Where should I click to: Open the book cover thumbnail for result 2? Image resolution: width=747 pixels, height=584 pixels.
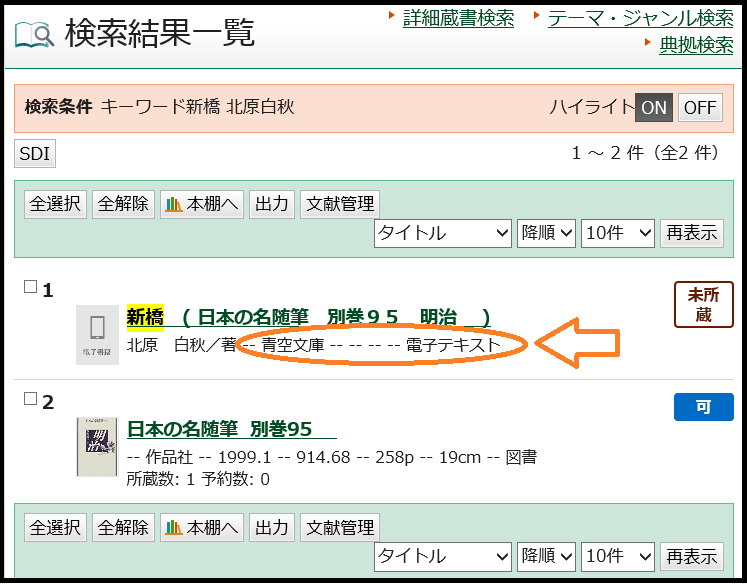click(97, 447)
